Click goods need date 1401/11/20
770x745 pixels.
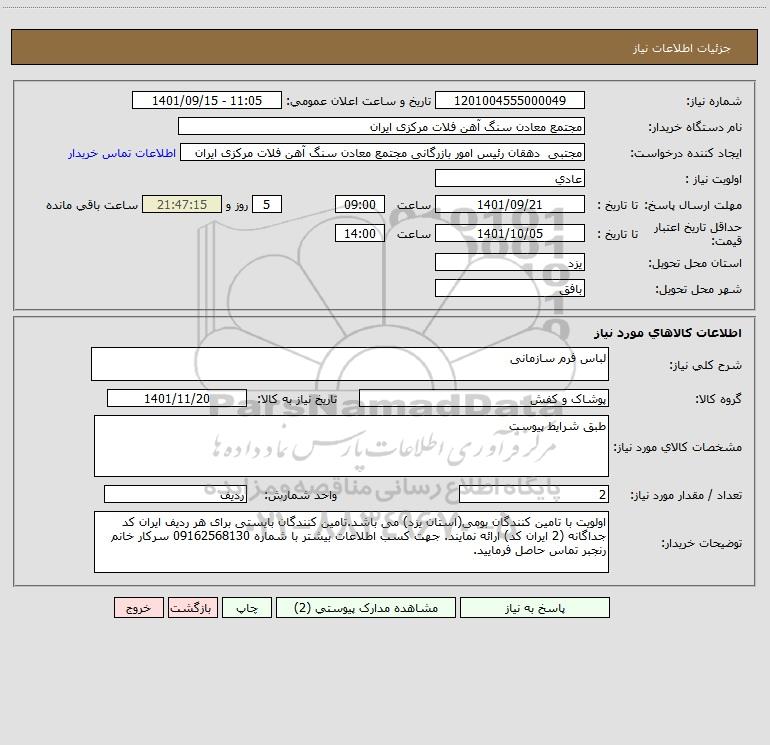click(x=177, y=398)
